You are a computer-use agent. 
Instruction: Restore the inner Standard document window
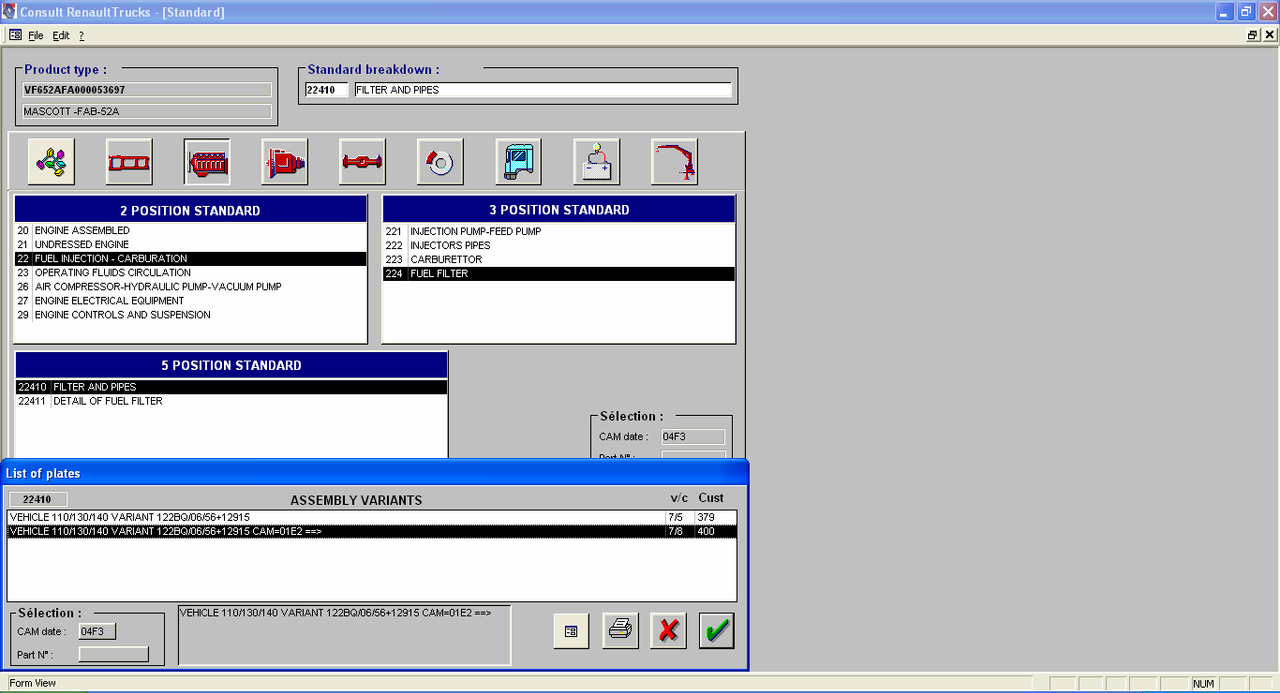click(x=1253, y=35)
